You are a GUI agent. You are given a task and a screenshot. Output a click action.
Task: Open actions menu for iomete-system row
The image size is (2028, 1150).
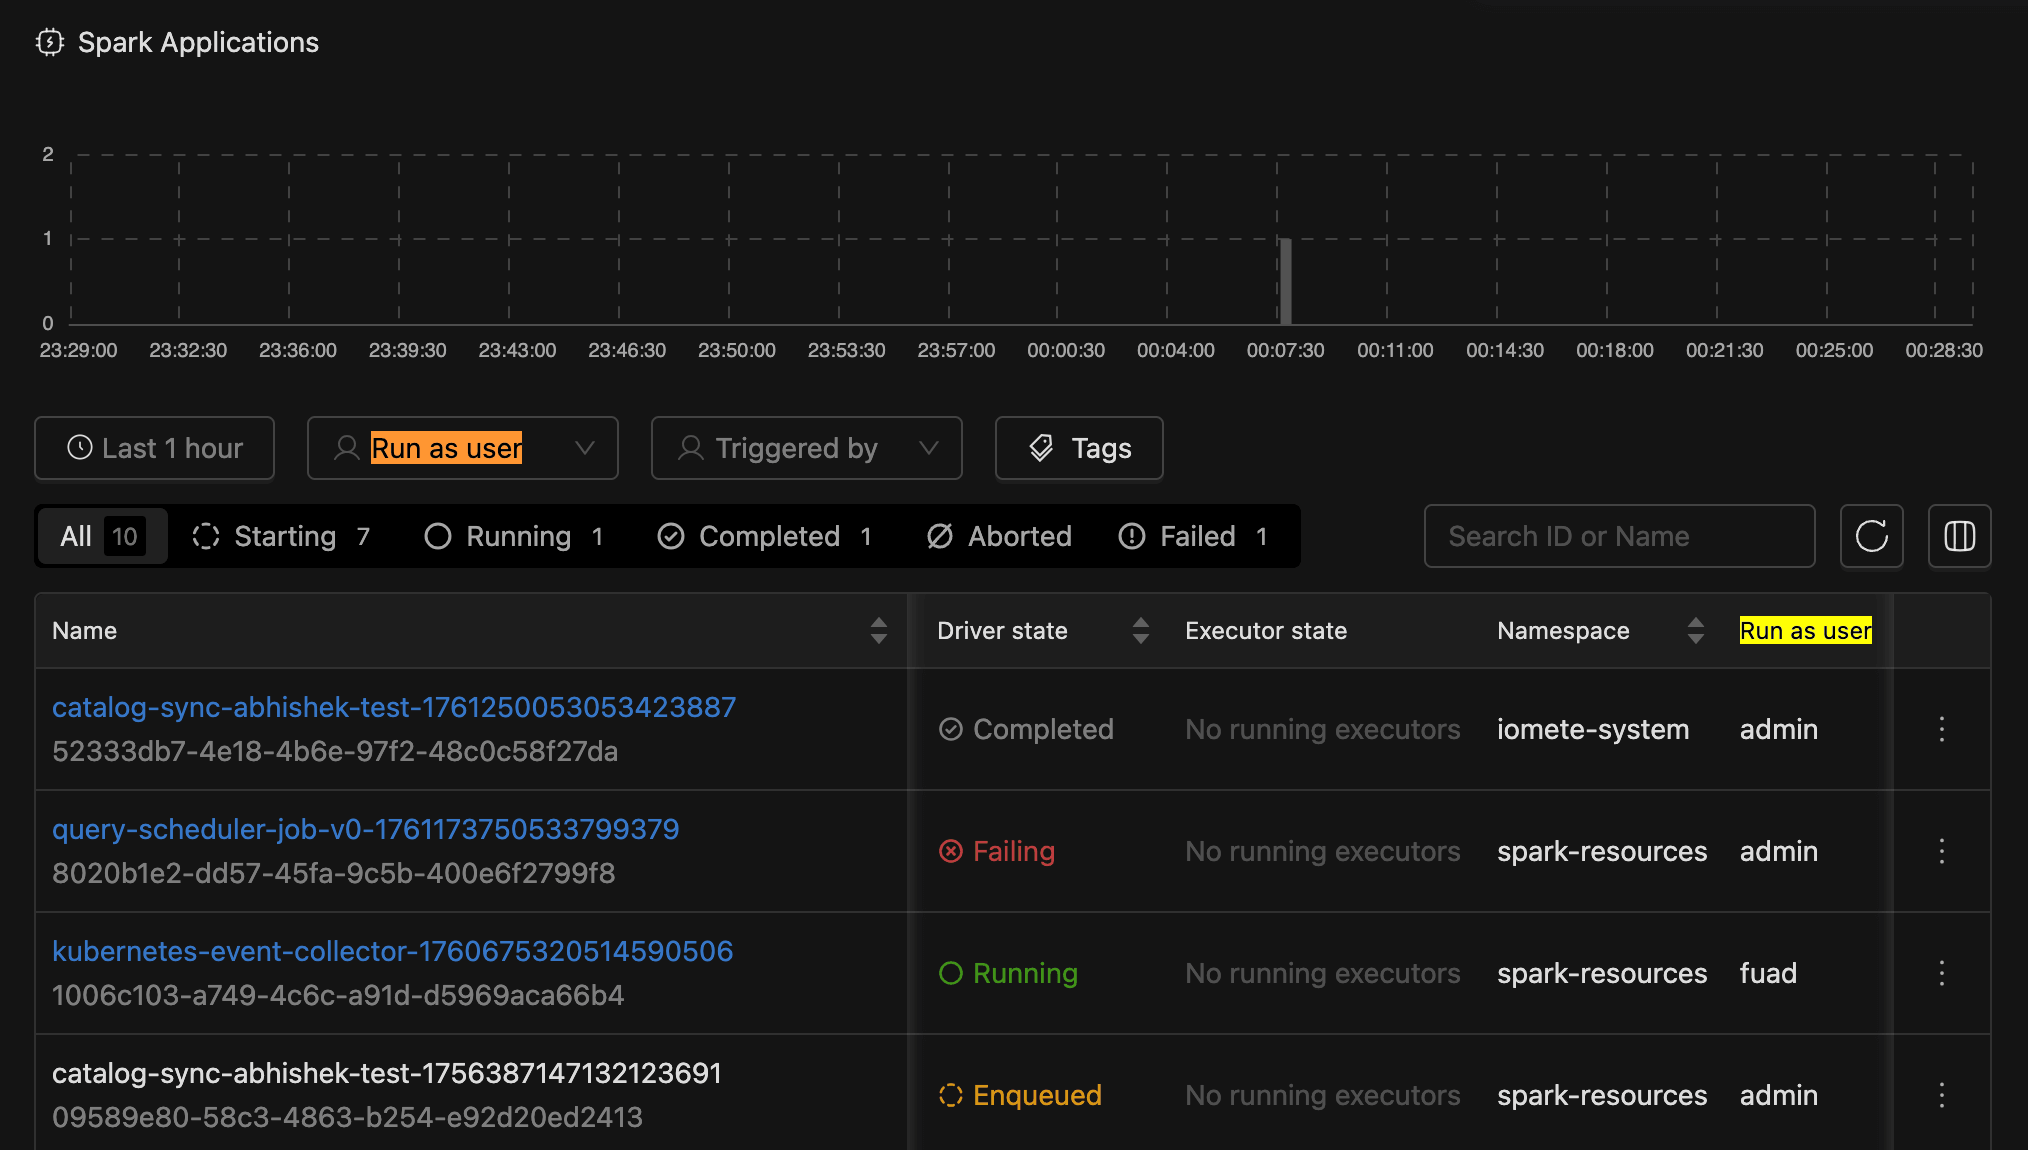(x=1942, y=729)
